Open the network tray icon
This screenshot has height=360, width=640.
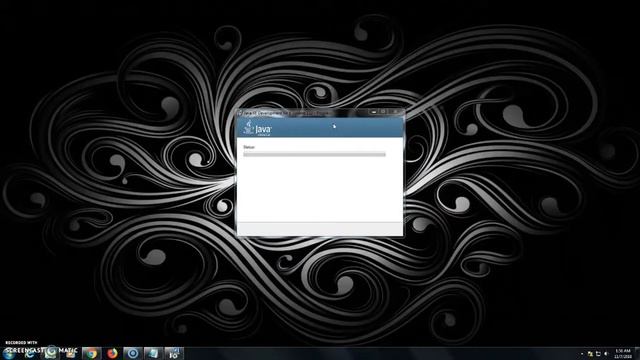598,353
